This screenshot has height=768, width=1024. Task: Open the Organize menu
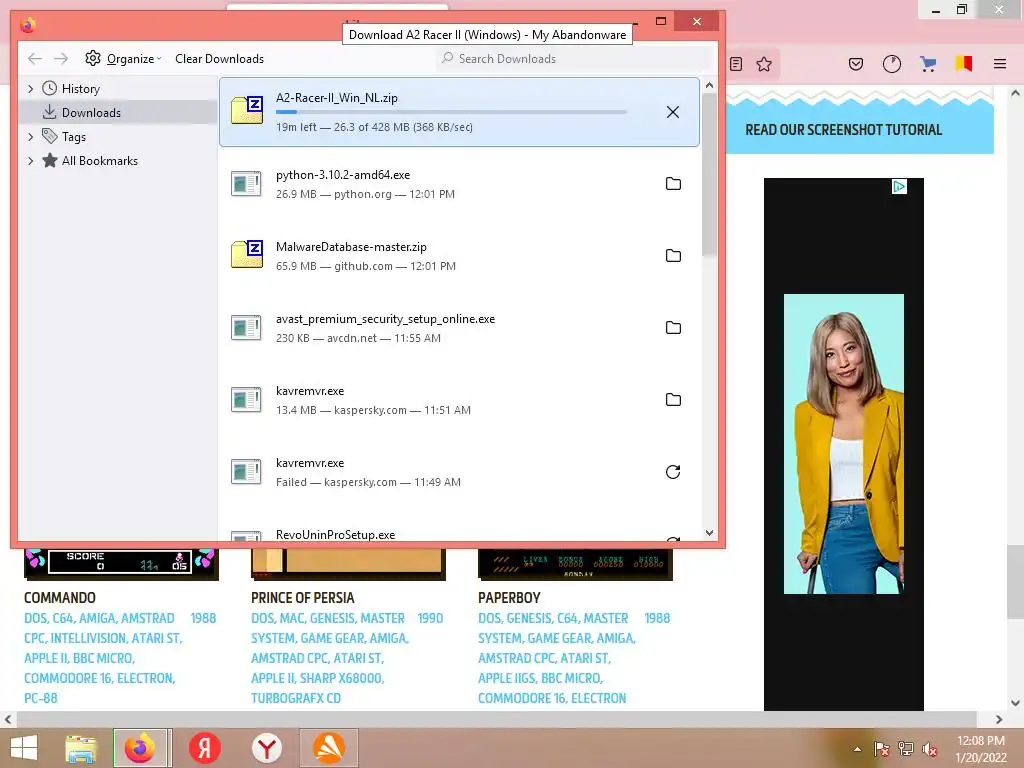click(x=123, y=59)
